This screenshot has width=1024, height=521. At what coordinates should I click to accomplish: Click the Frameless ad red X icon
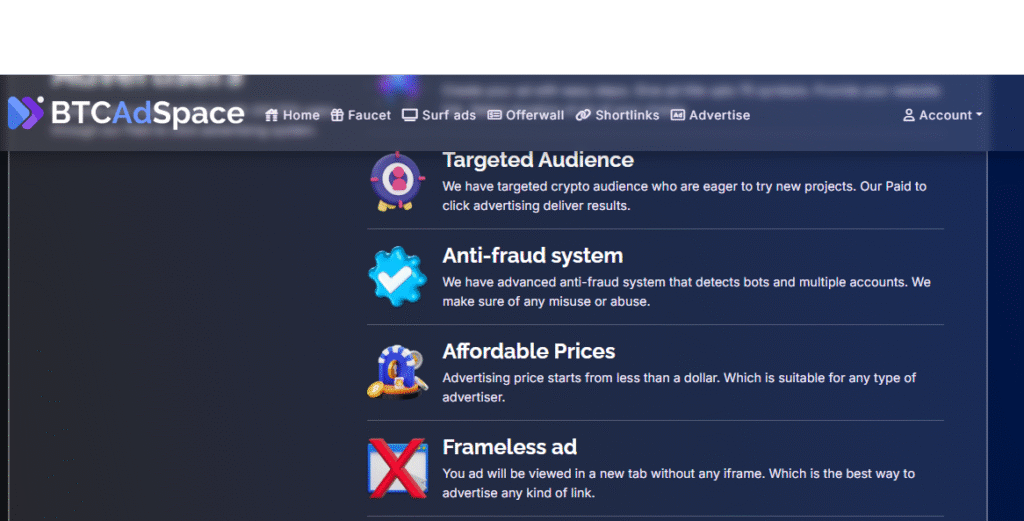398,467
